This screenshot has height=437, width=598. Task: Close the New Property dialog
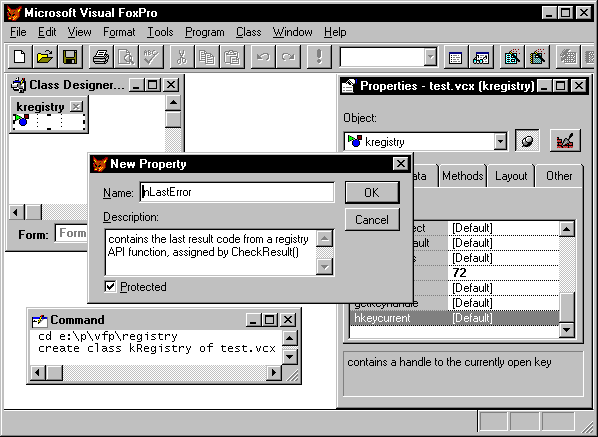(x=400, y=164)
